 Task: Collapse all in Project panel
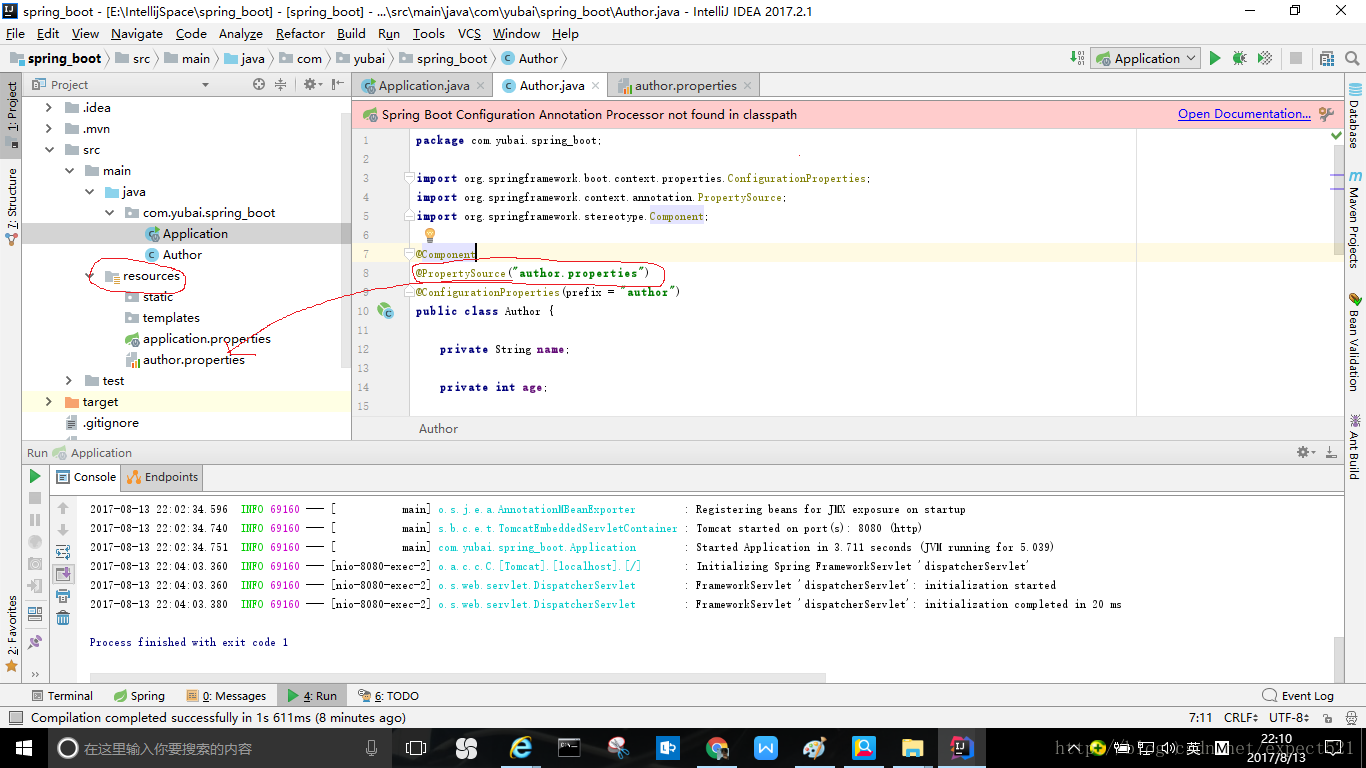pos(281,85)
